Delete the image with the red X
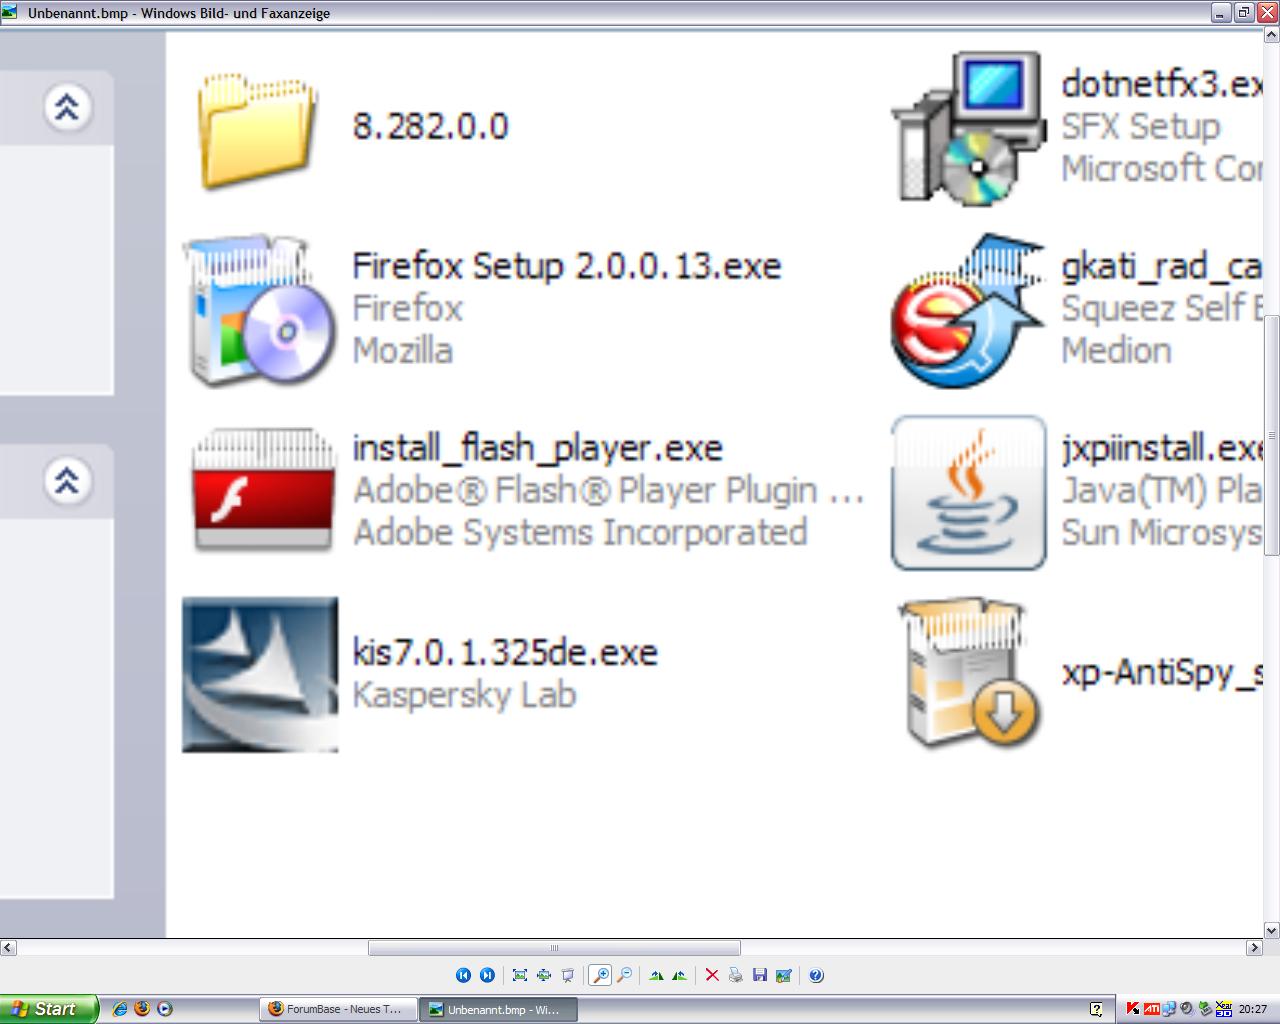This screenshot has width=1280, height=1024. click(x=712, y=975)
